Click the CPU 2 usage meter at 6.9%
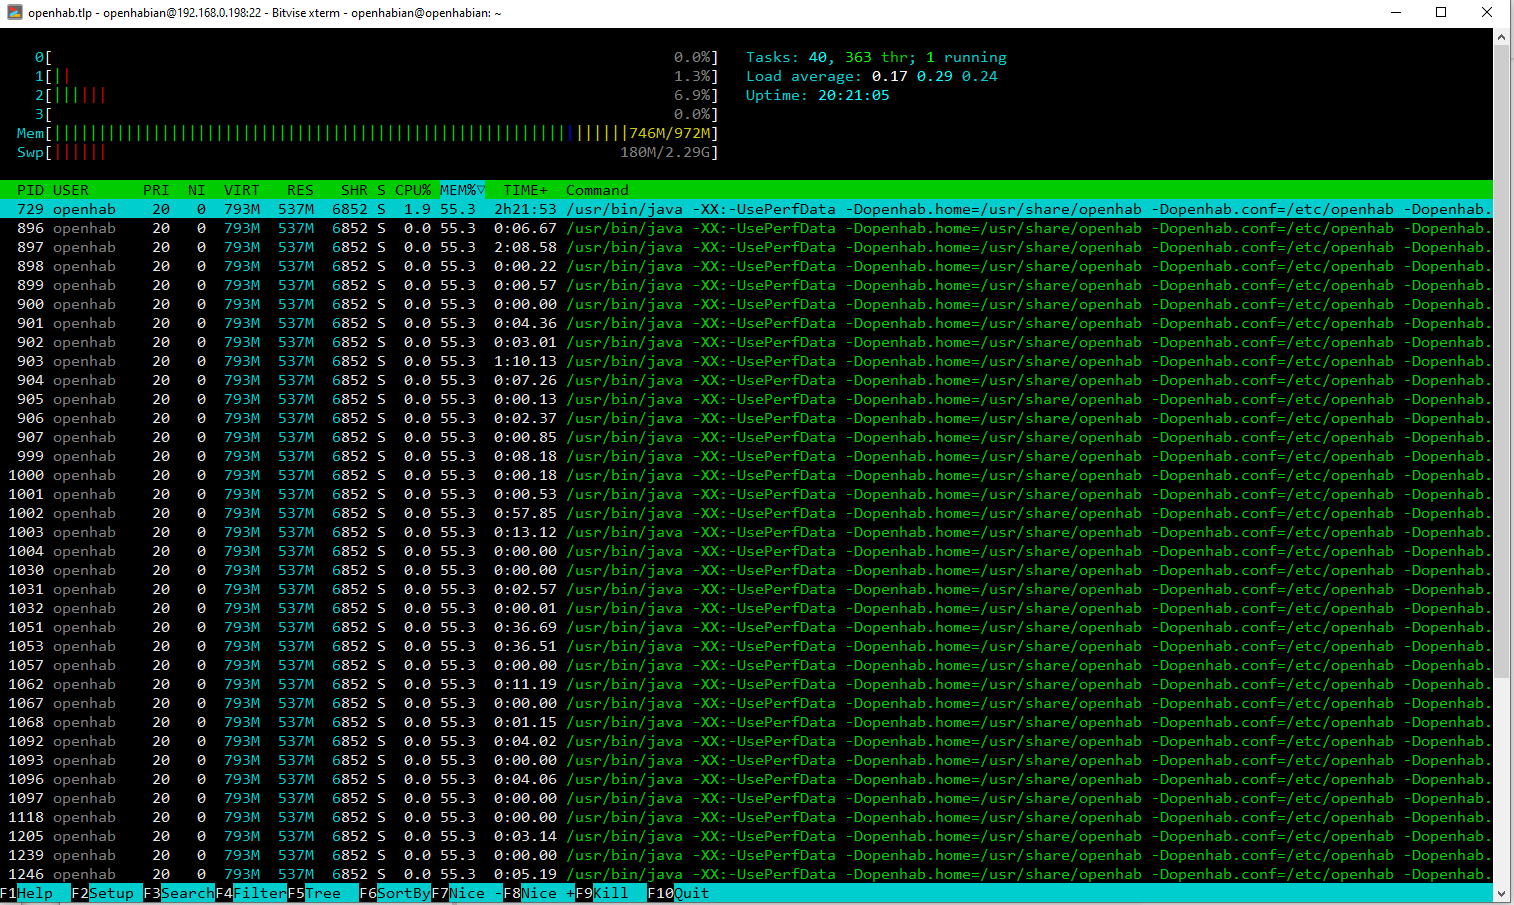Screen dimensions: 1514x905 coord(376,95)
